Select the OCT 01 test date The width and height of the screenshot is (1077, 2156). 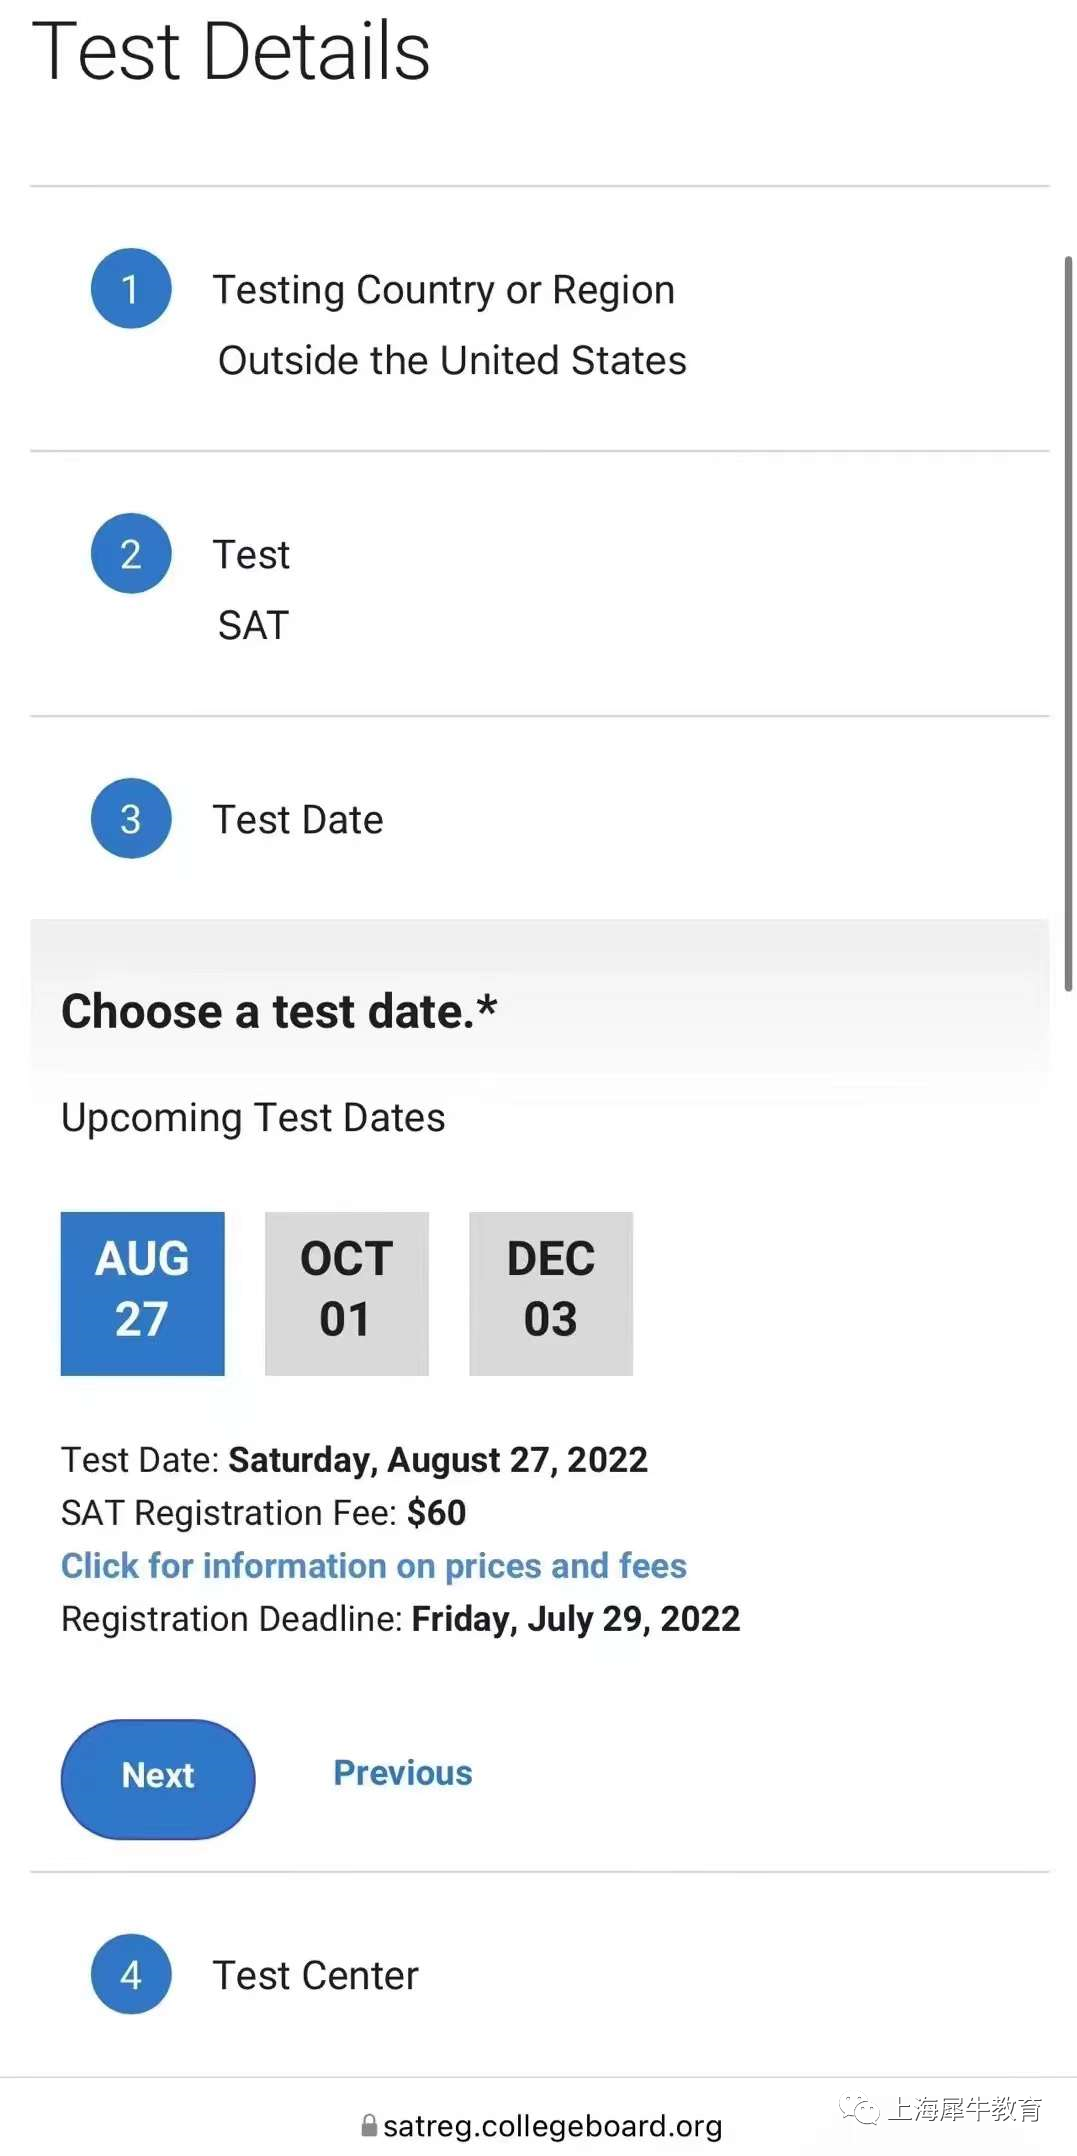pos(347,1294)
